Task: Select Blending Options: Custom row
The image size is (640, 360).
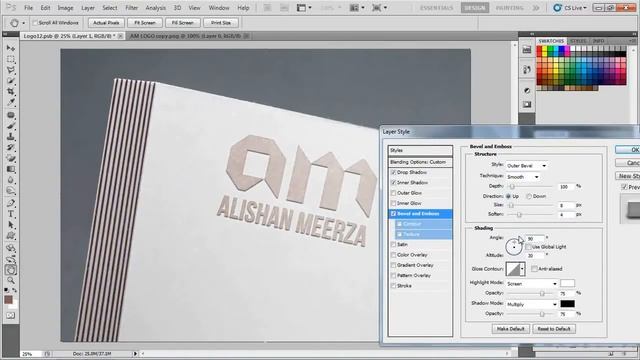Action: [x=420, y=162]
